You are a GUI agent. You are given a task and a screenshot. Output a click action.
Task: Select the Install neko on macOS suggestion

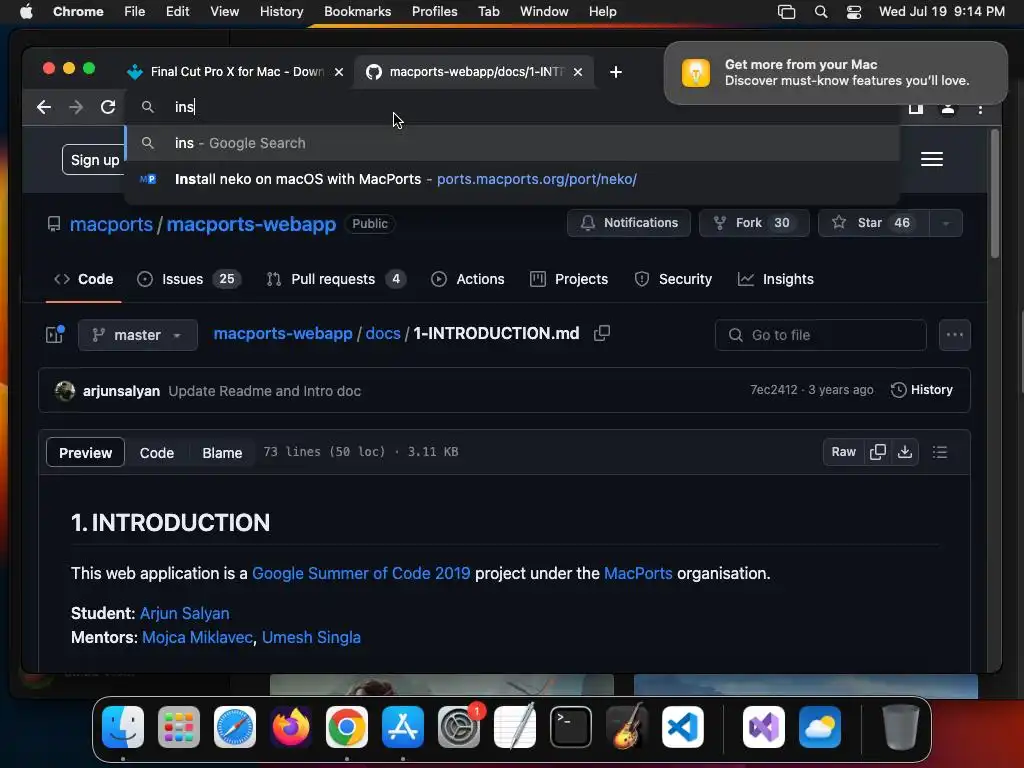[x=513, y=179]
